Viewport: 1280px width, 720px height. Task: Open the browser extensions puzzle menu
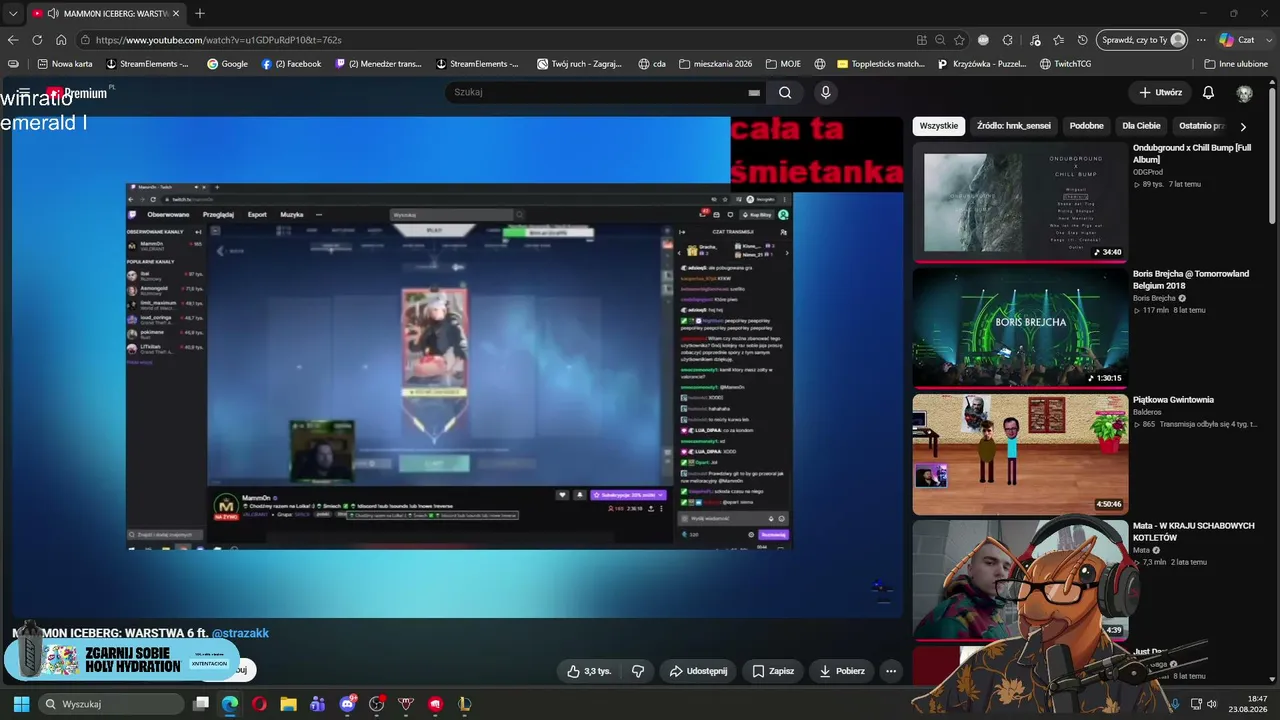[x=1008, y=40]
